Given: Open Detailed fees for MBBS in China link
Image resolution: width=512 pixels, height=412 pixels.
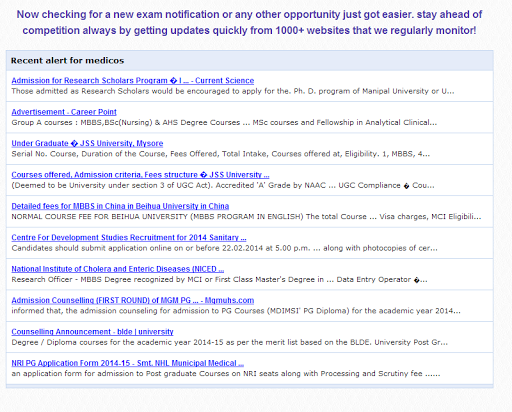Looking at the screenshot, I should click(120, 206).
